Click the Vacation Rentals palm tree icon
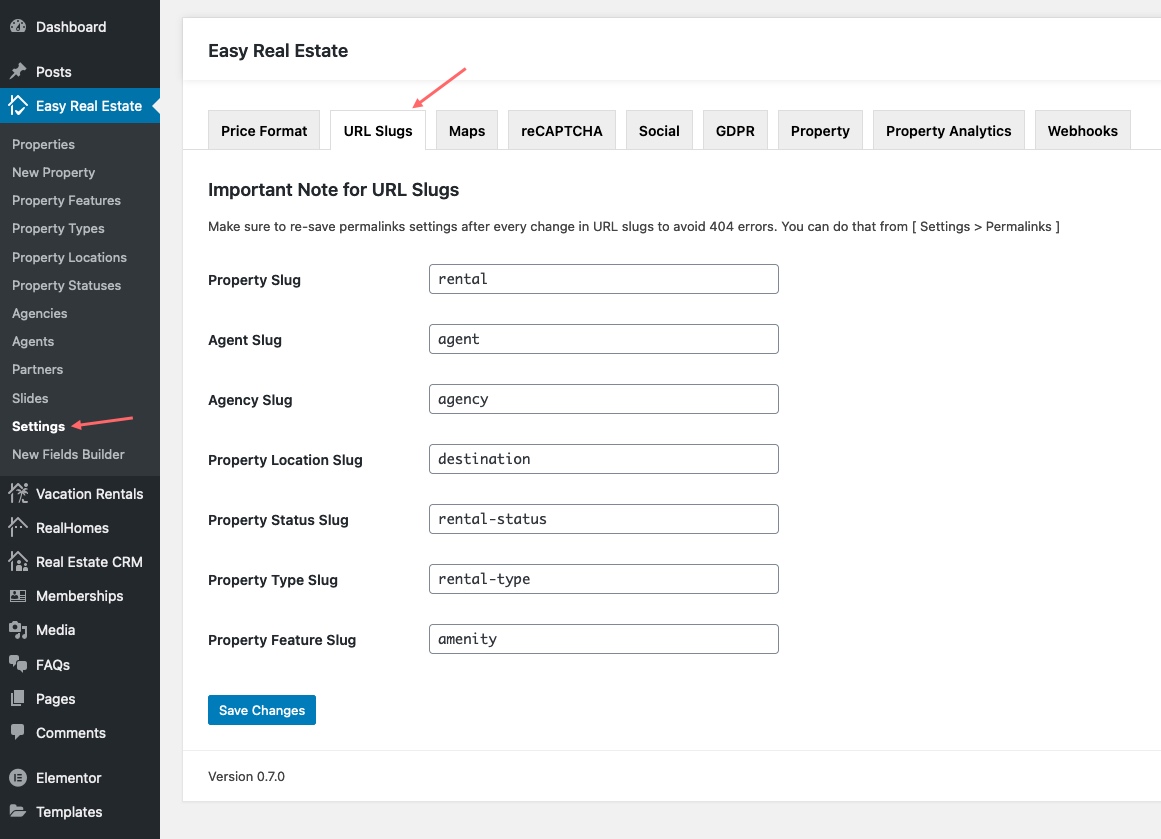Screen dimensions: 1161x839 point(18,493)
